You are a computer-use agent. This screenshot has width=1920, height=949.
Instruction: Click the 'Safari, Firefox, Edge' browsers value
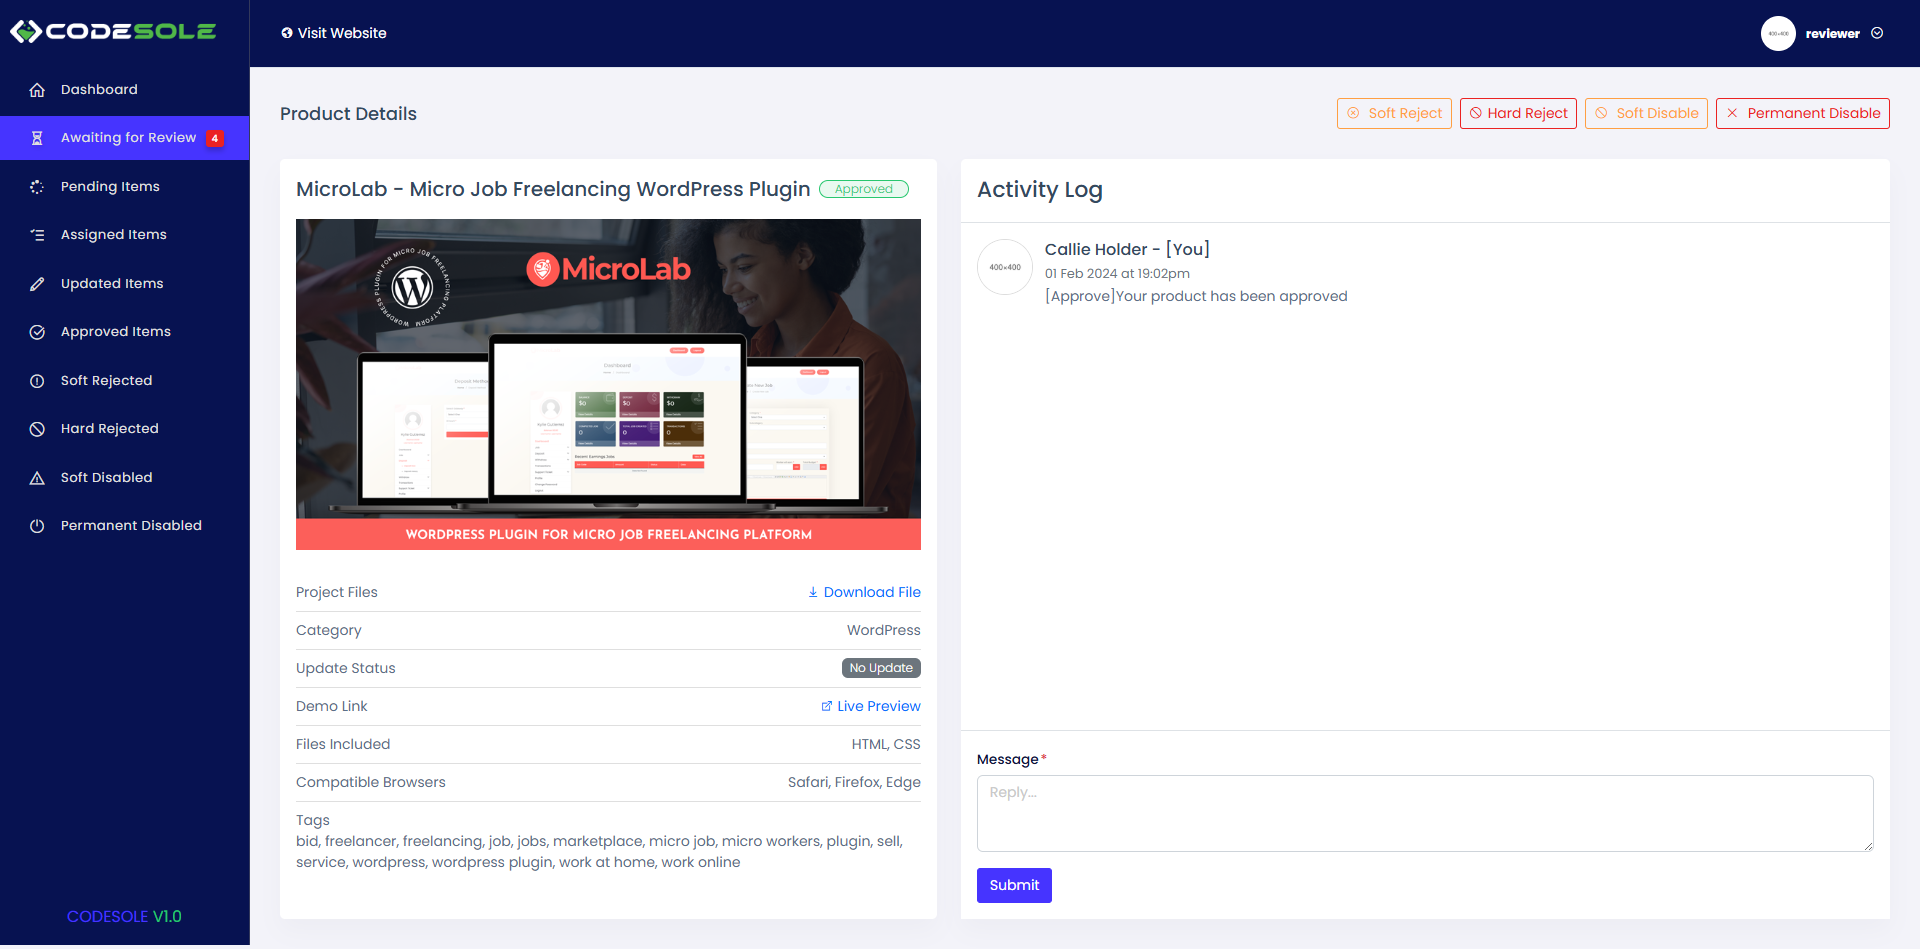click(x=854, y=782)
